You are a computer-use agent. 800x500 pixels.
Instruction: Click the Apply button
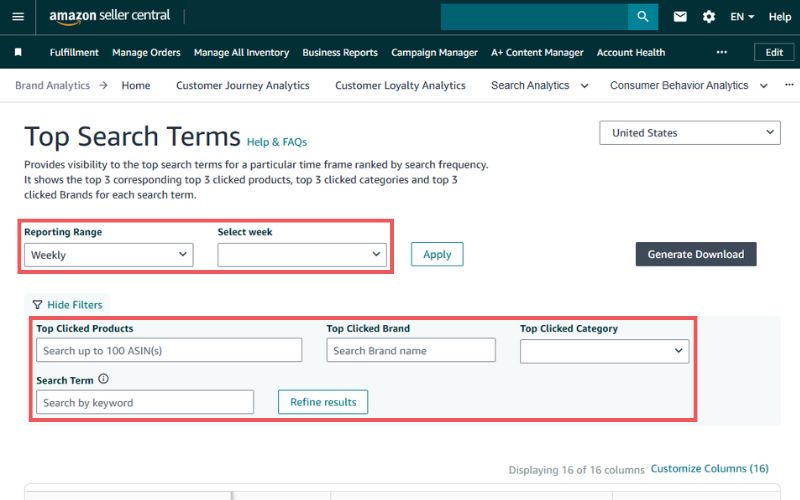[x=437, y=254]
